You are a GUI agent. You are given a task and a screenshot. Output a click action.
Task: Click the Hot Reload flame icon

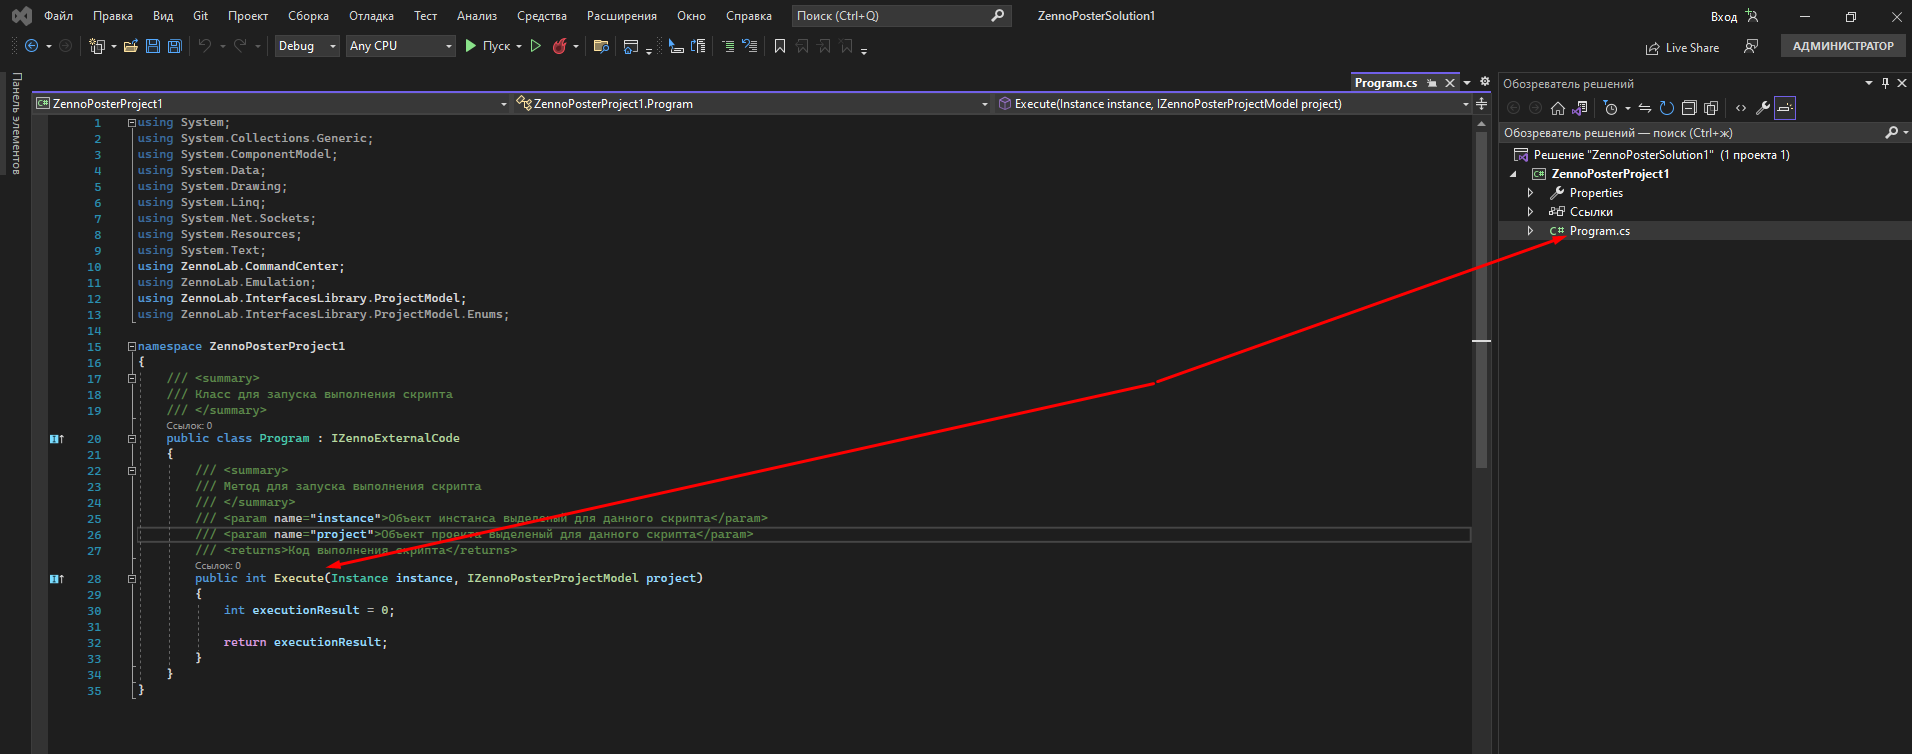(560, 46)
